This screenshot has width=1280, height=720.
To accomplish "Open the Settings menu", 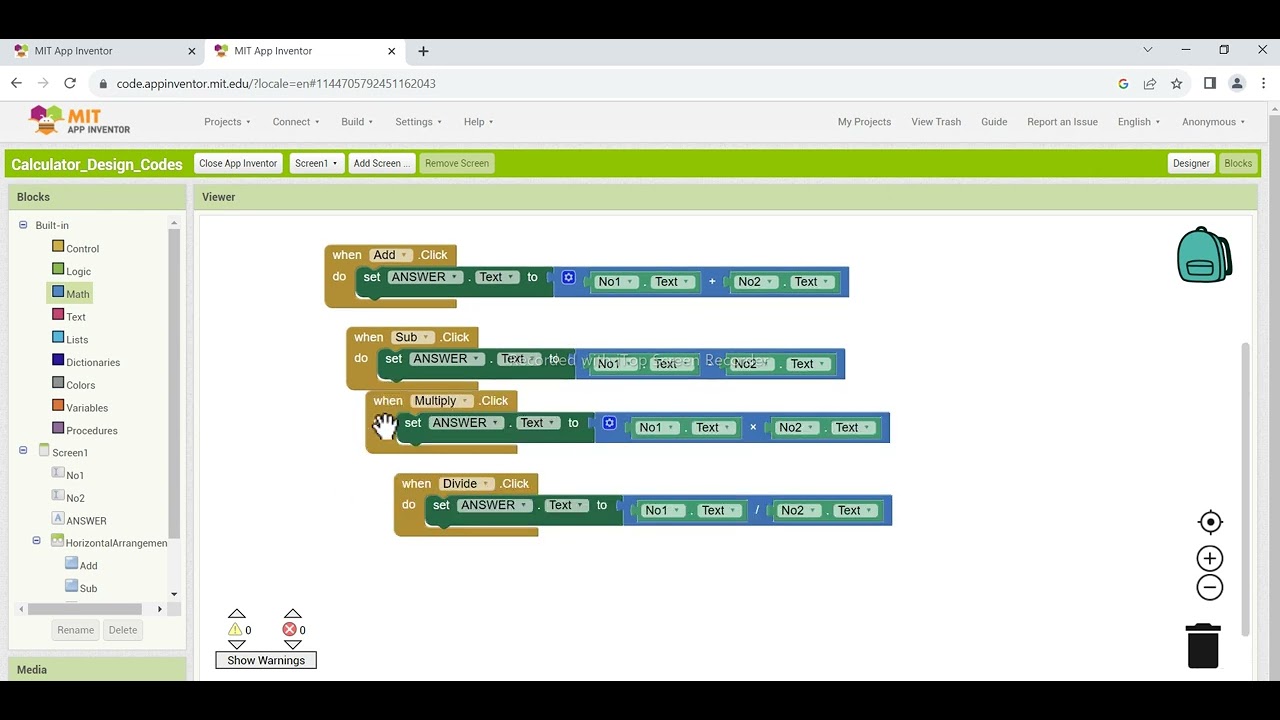I will pos(418,122).
